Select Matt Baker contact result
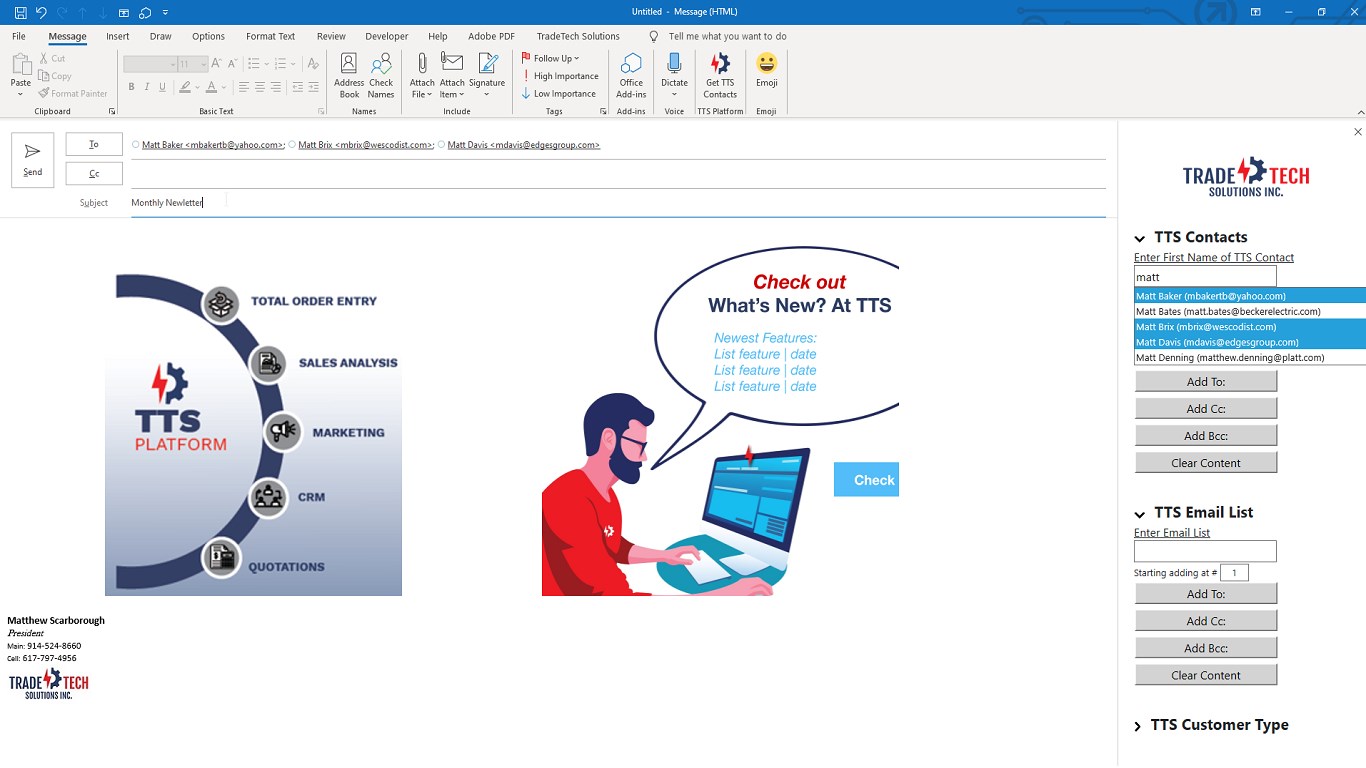The image size is (1366, 768). coord(1250,296)
